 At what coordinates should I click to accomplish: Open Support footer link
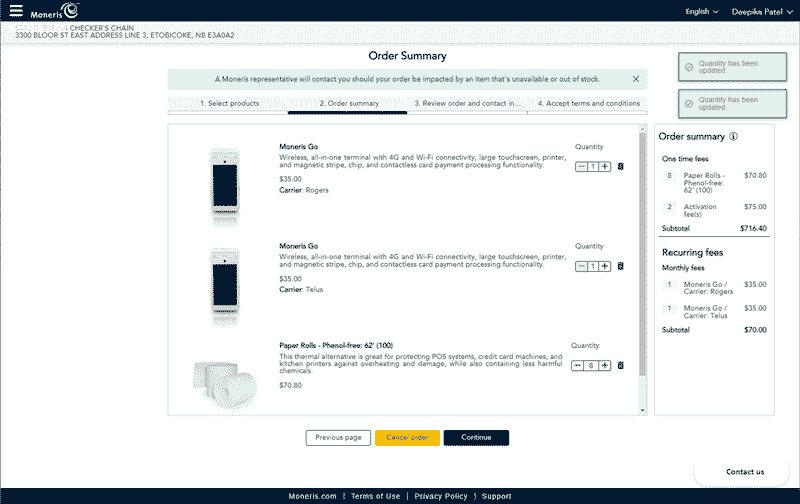point(496,496)
